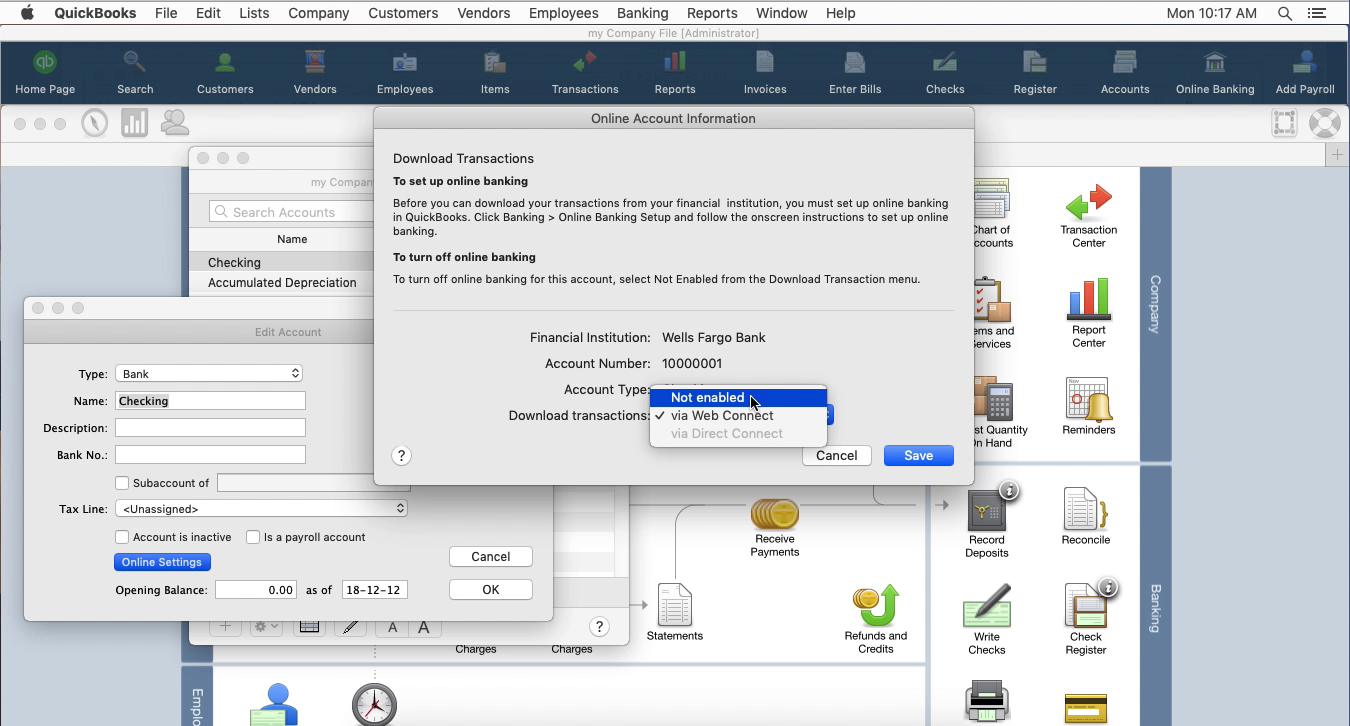Viewport: 1350px width, 726px height.
Task: Open the Reports toolbar icon
Action: pyautogui.click(x=675, y=72)
